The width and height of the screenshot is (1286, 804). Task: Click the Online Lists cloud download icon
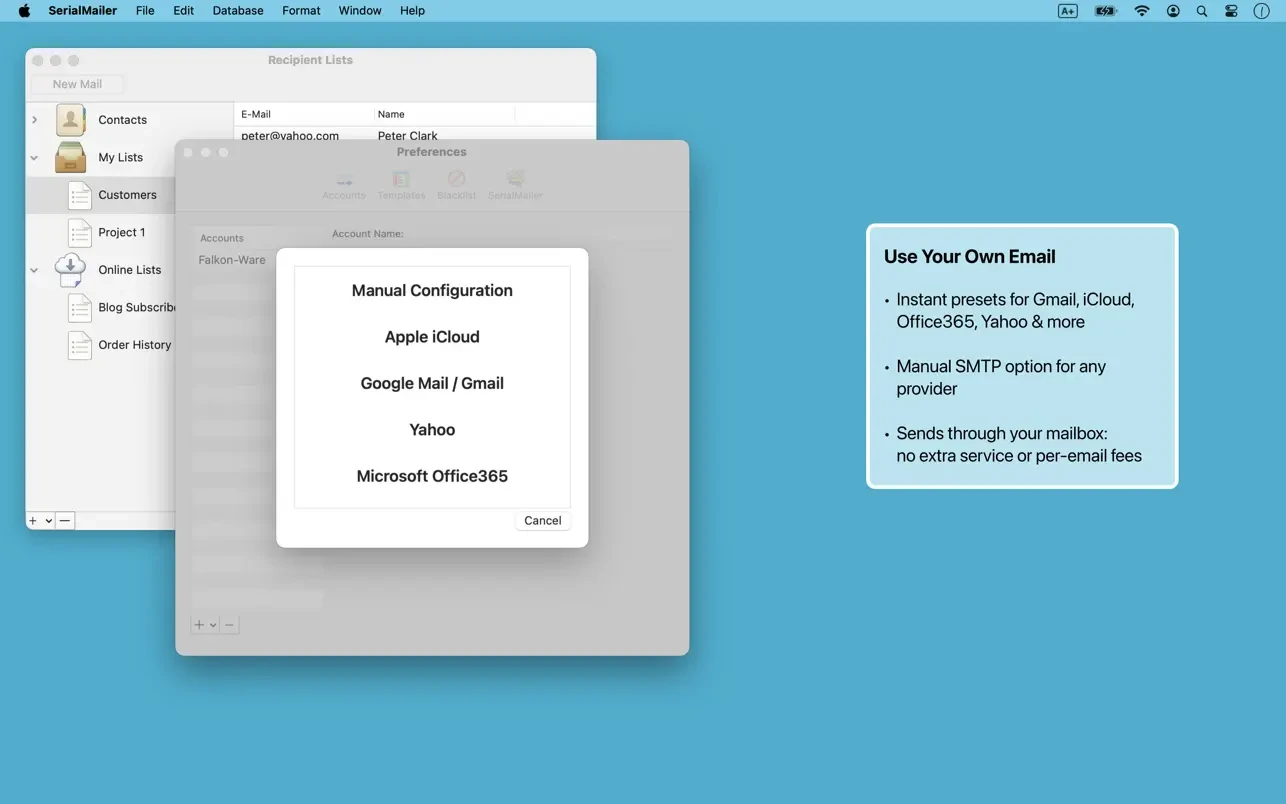71,270
